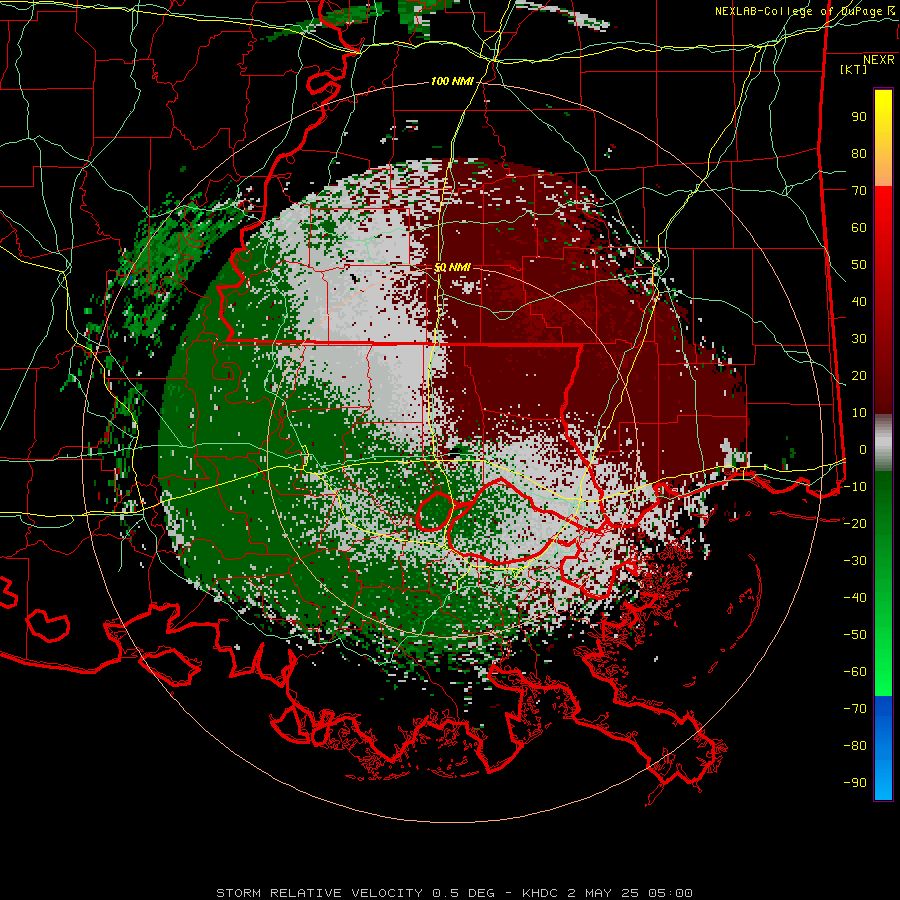Click the KHDC station identifier in caption
The height and width of the screenshot is (900, 900).
(540, 893)
